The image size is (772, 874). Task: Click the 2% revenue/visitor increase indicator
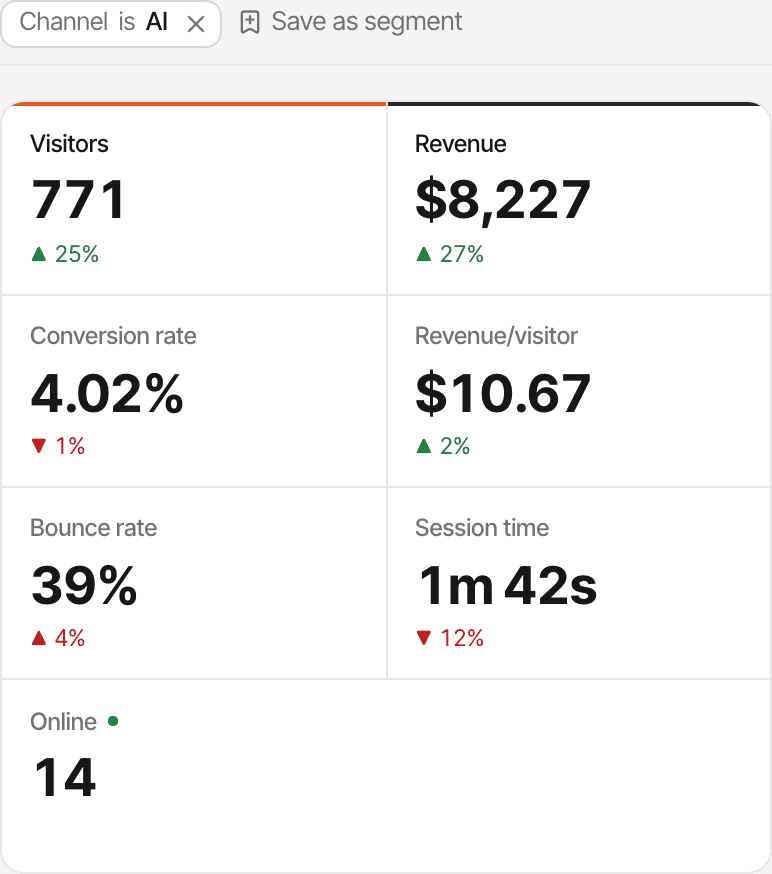click(443, 446)
